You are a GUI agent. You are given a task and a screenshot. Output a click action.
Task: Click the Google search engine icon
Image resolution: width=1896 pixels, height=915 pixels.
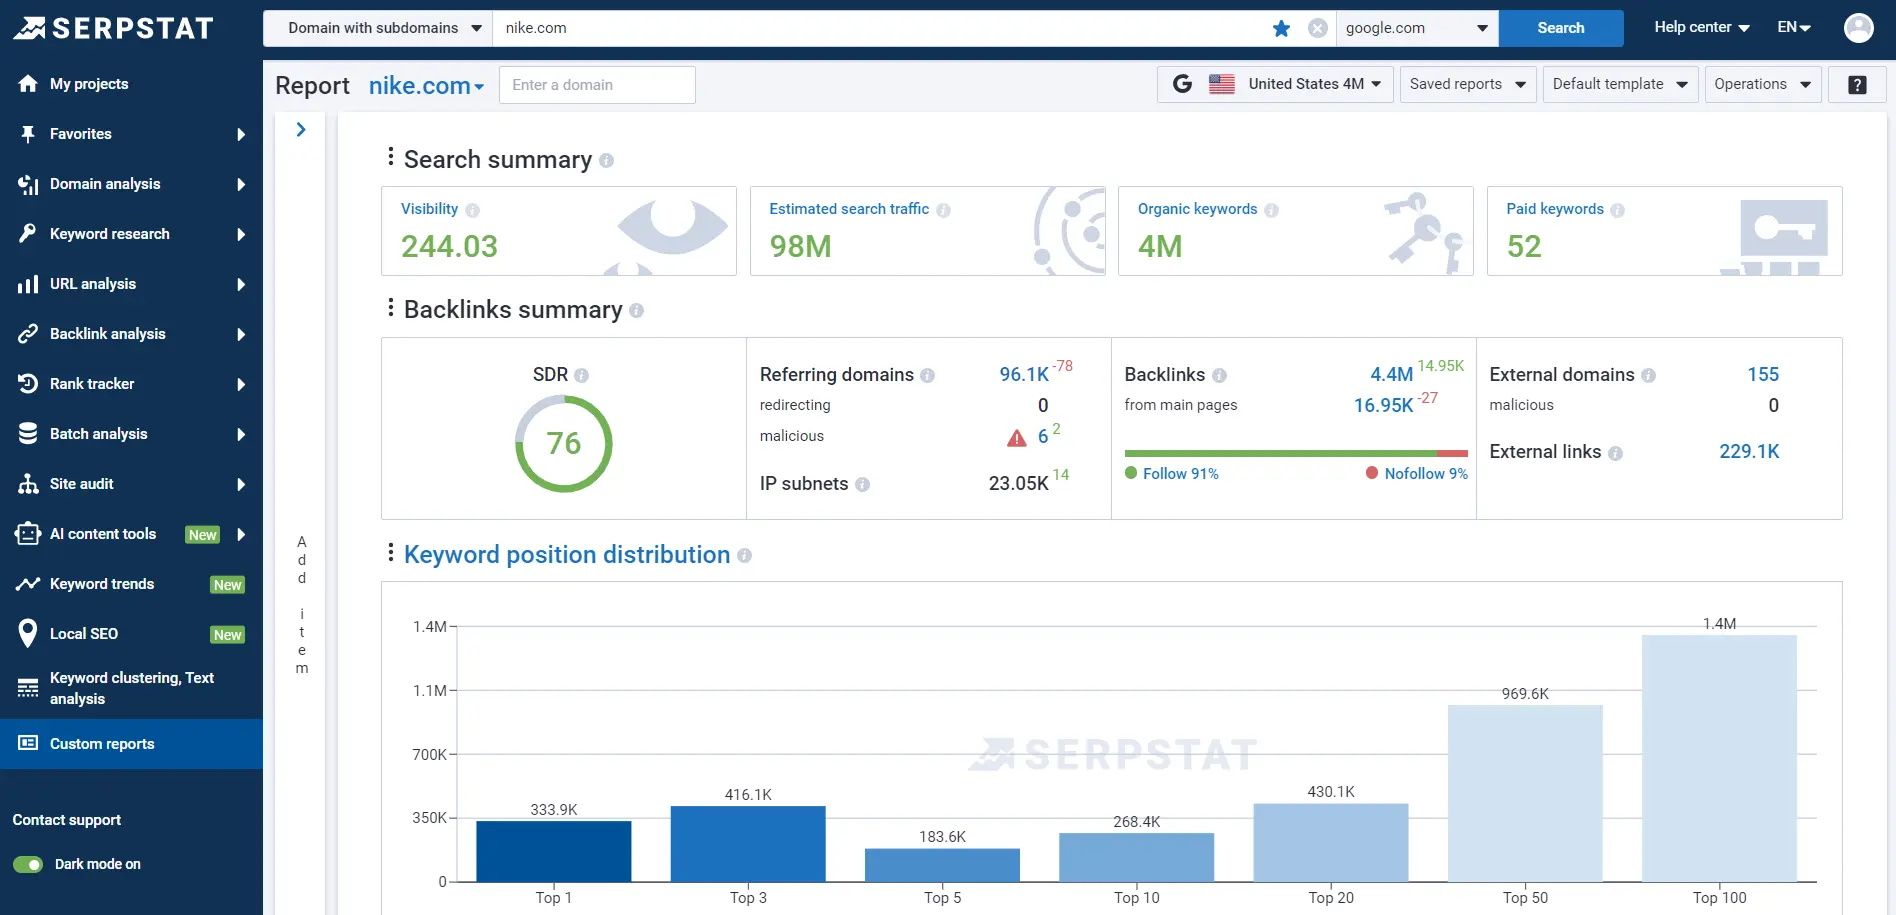pyautogui.click(x=1182, y=84)
